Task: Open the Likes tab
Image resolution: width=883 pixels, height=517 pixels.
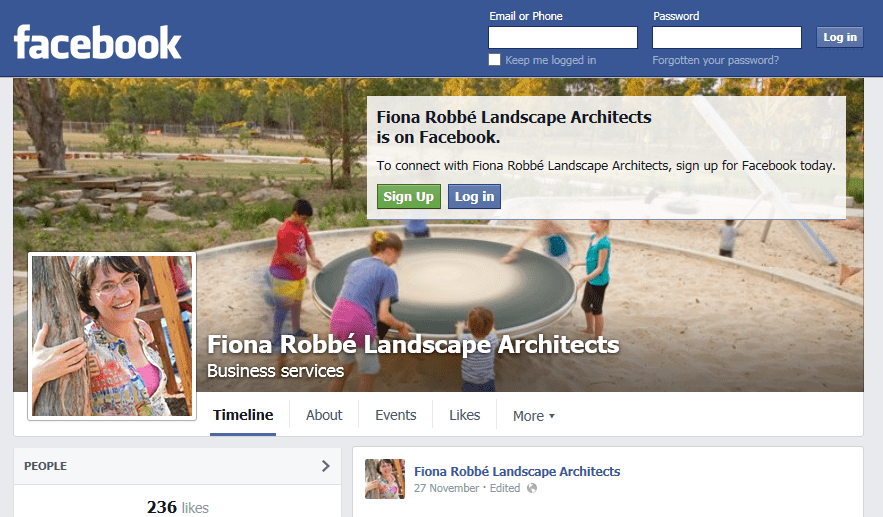Action: [x=465, y=415]
